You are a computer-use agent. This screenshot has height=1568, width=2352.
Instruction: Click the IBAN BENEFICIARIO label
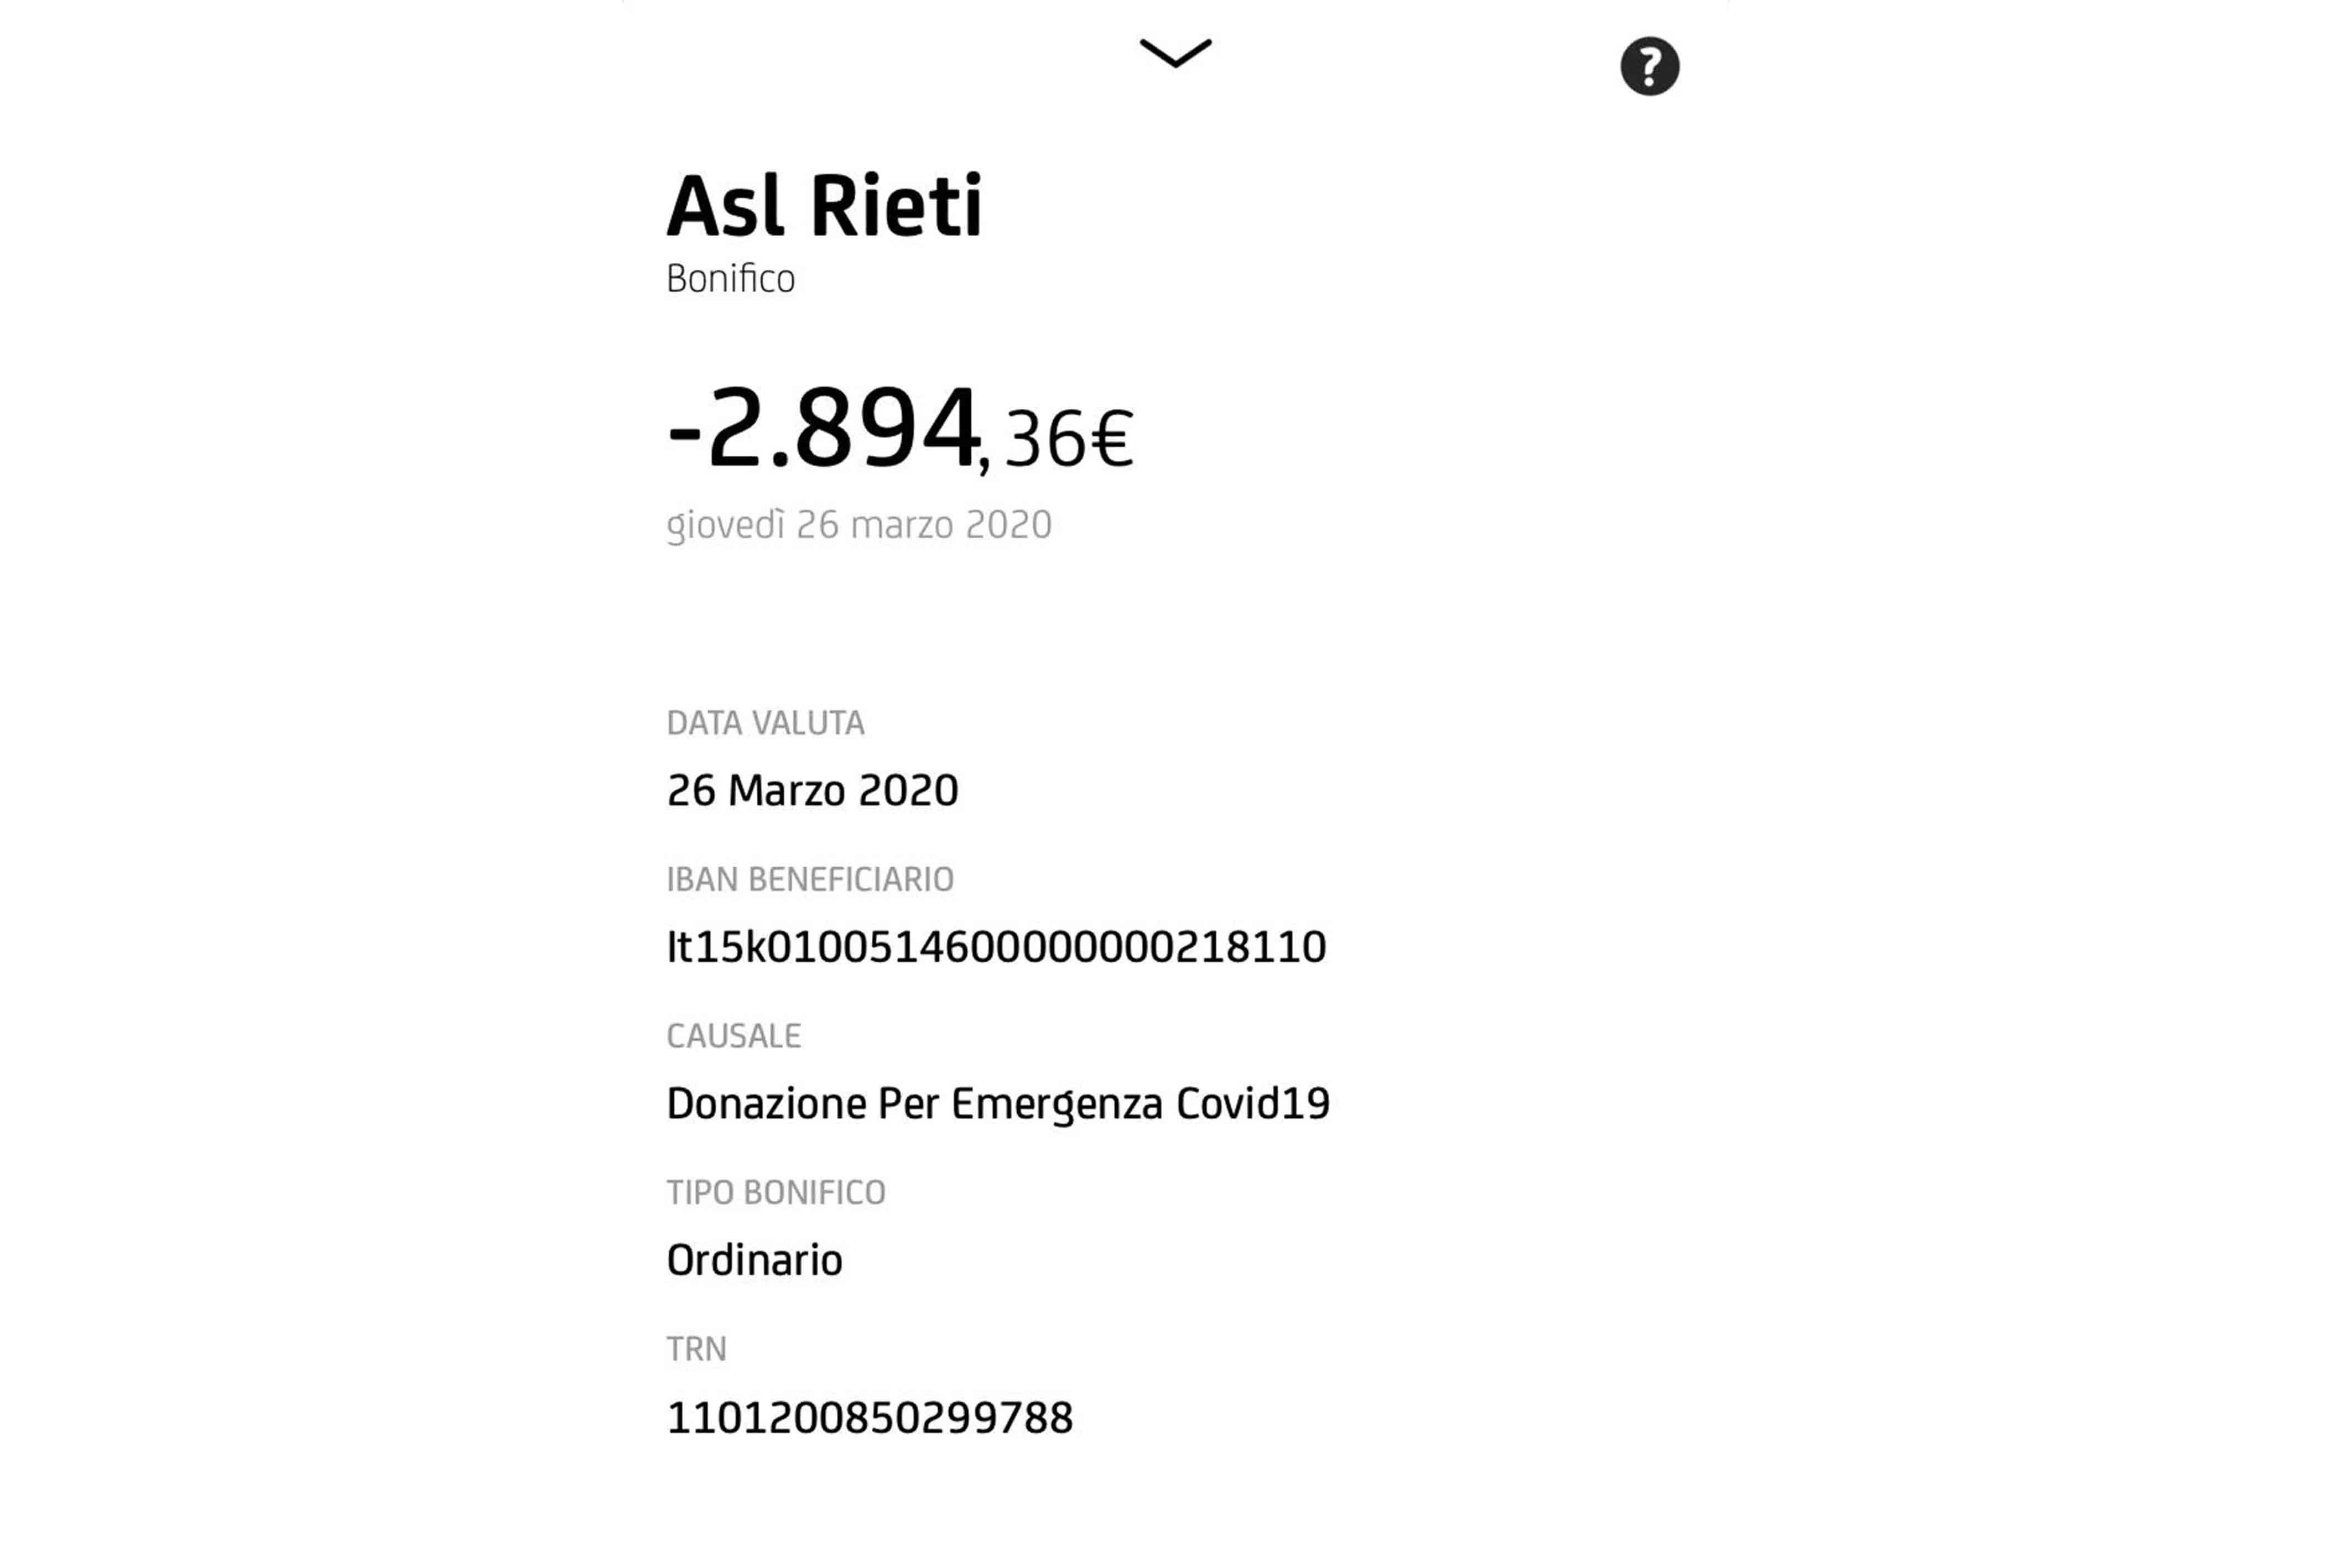pyautogui.click(x=810, y=880)
